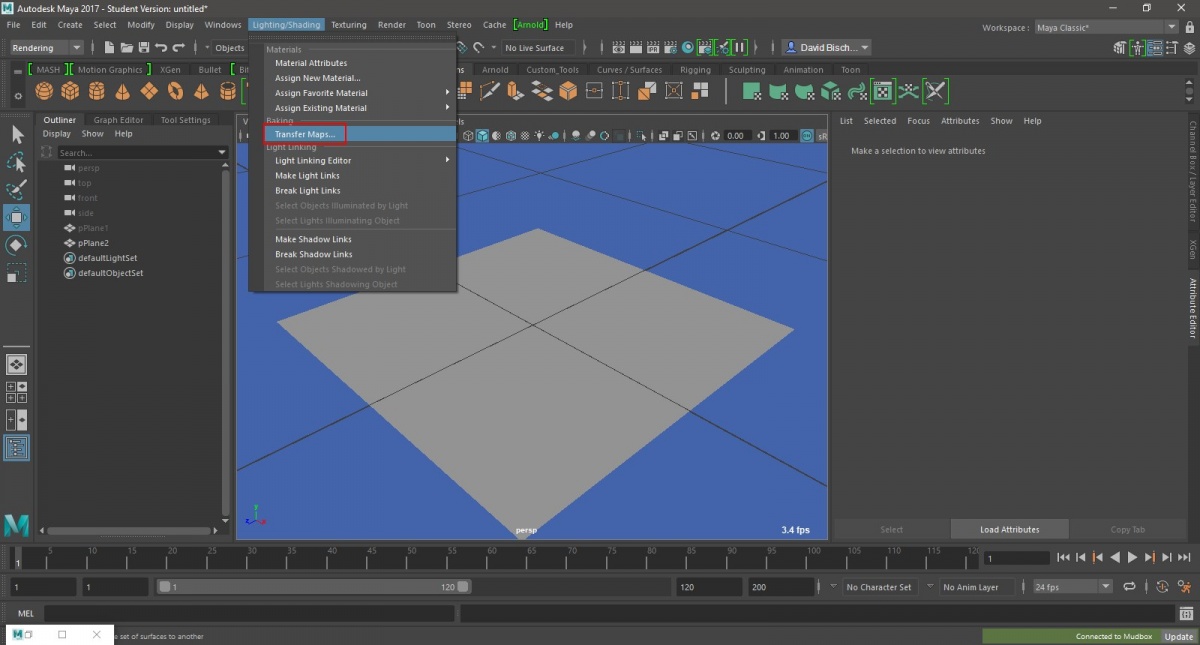The height and width of the screenshot is (645, 1200).
Task: Open the Rendering menu set dropdown
Action: [x=45, y=47]
